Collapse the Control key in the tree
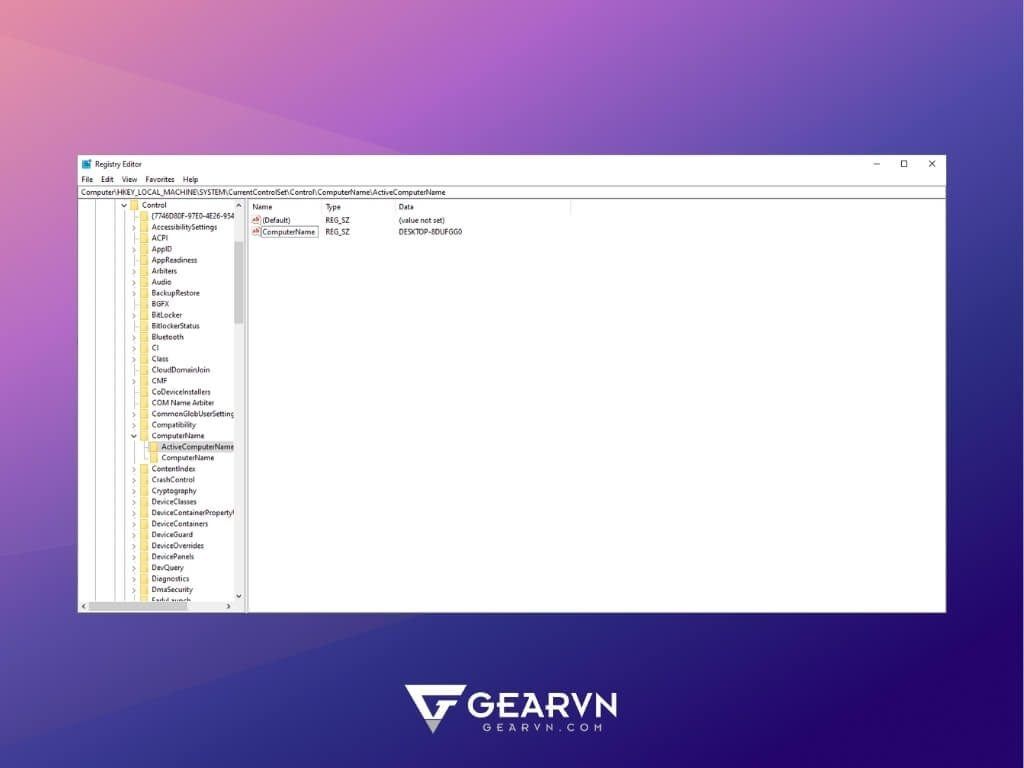 click(x=123, y=205)
